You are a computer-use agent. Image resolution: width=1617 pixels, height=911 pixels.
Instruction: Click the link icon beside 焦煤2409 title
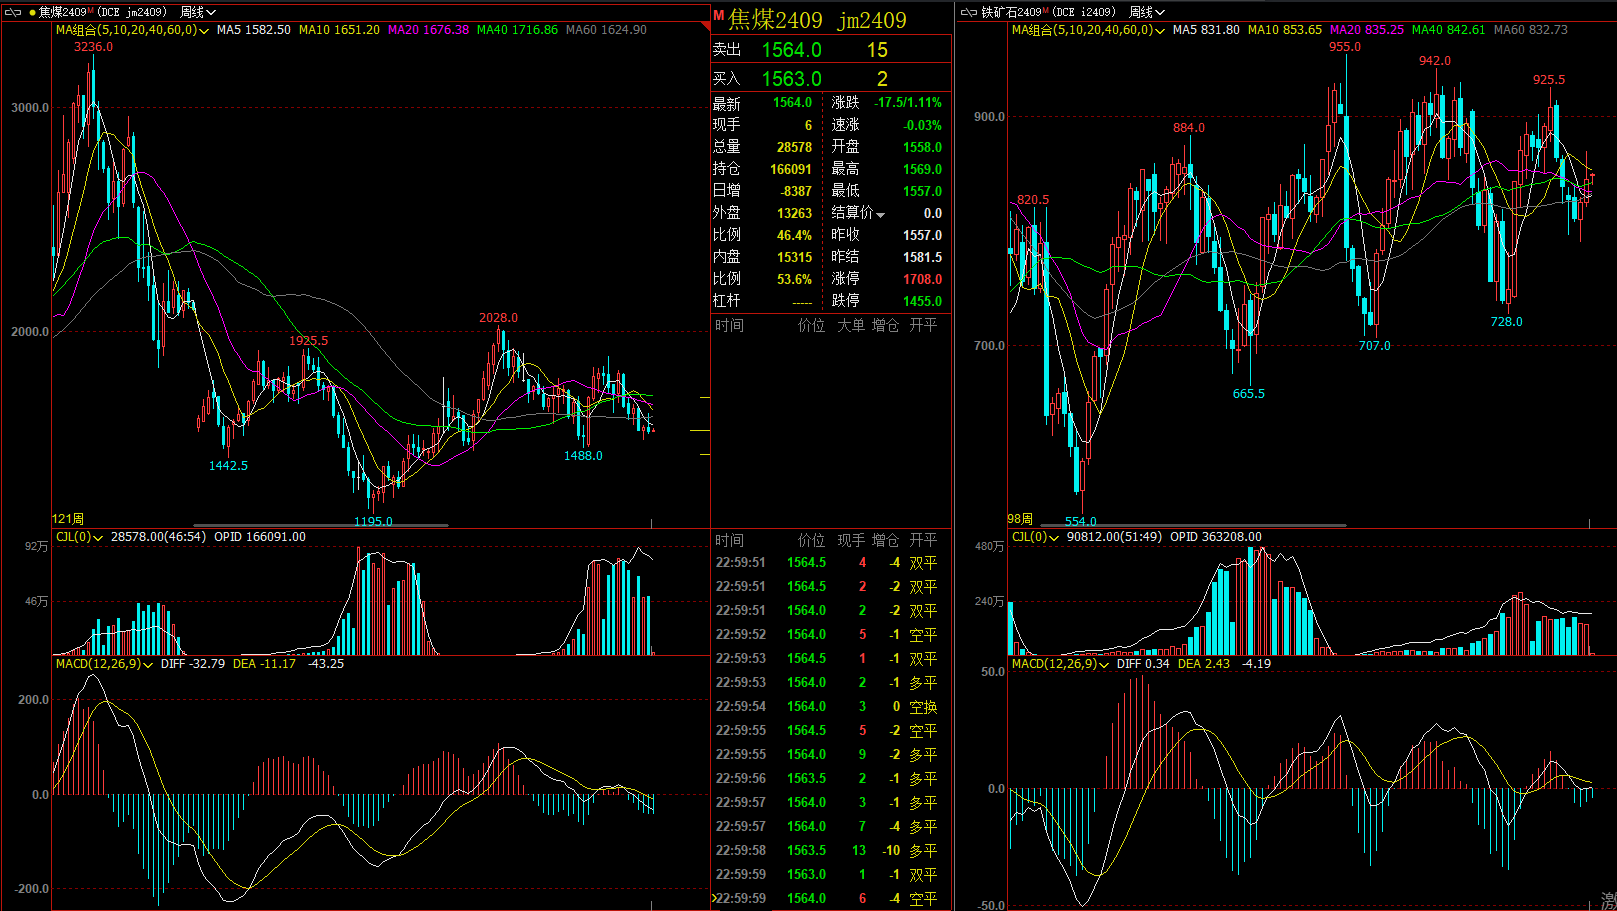(x=13, y=12)
